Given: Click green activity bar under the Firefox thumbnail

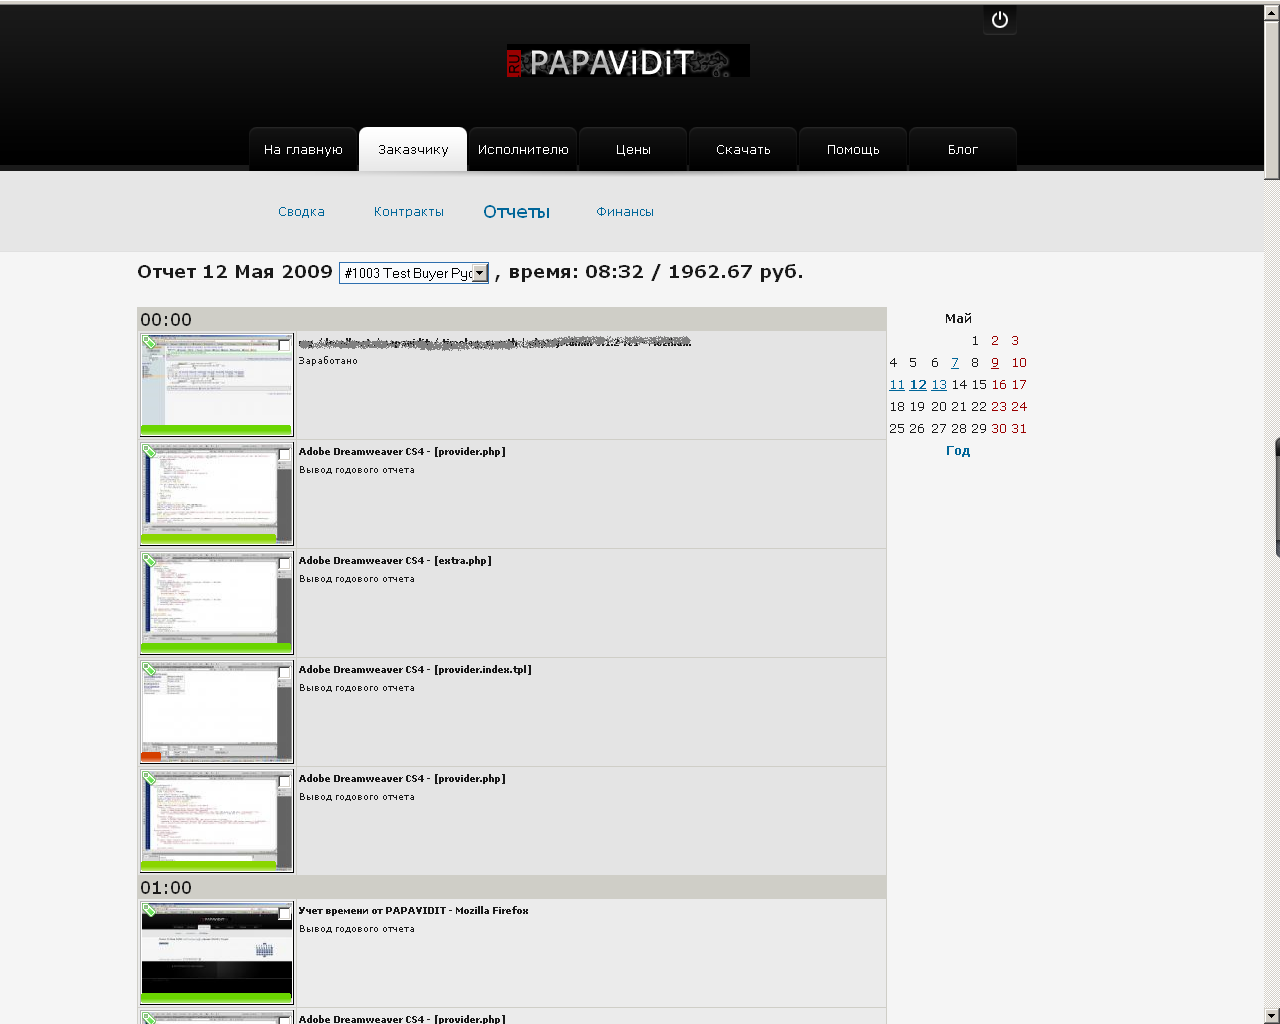Looking at the screenshot, I should 216,998.
